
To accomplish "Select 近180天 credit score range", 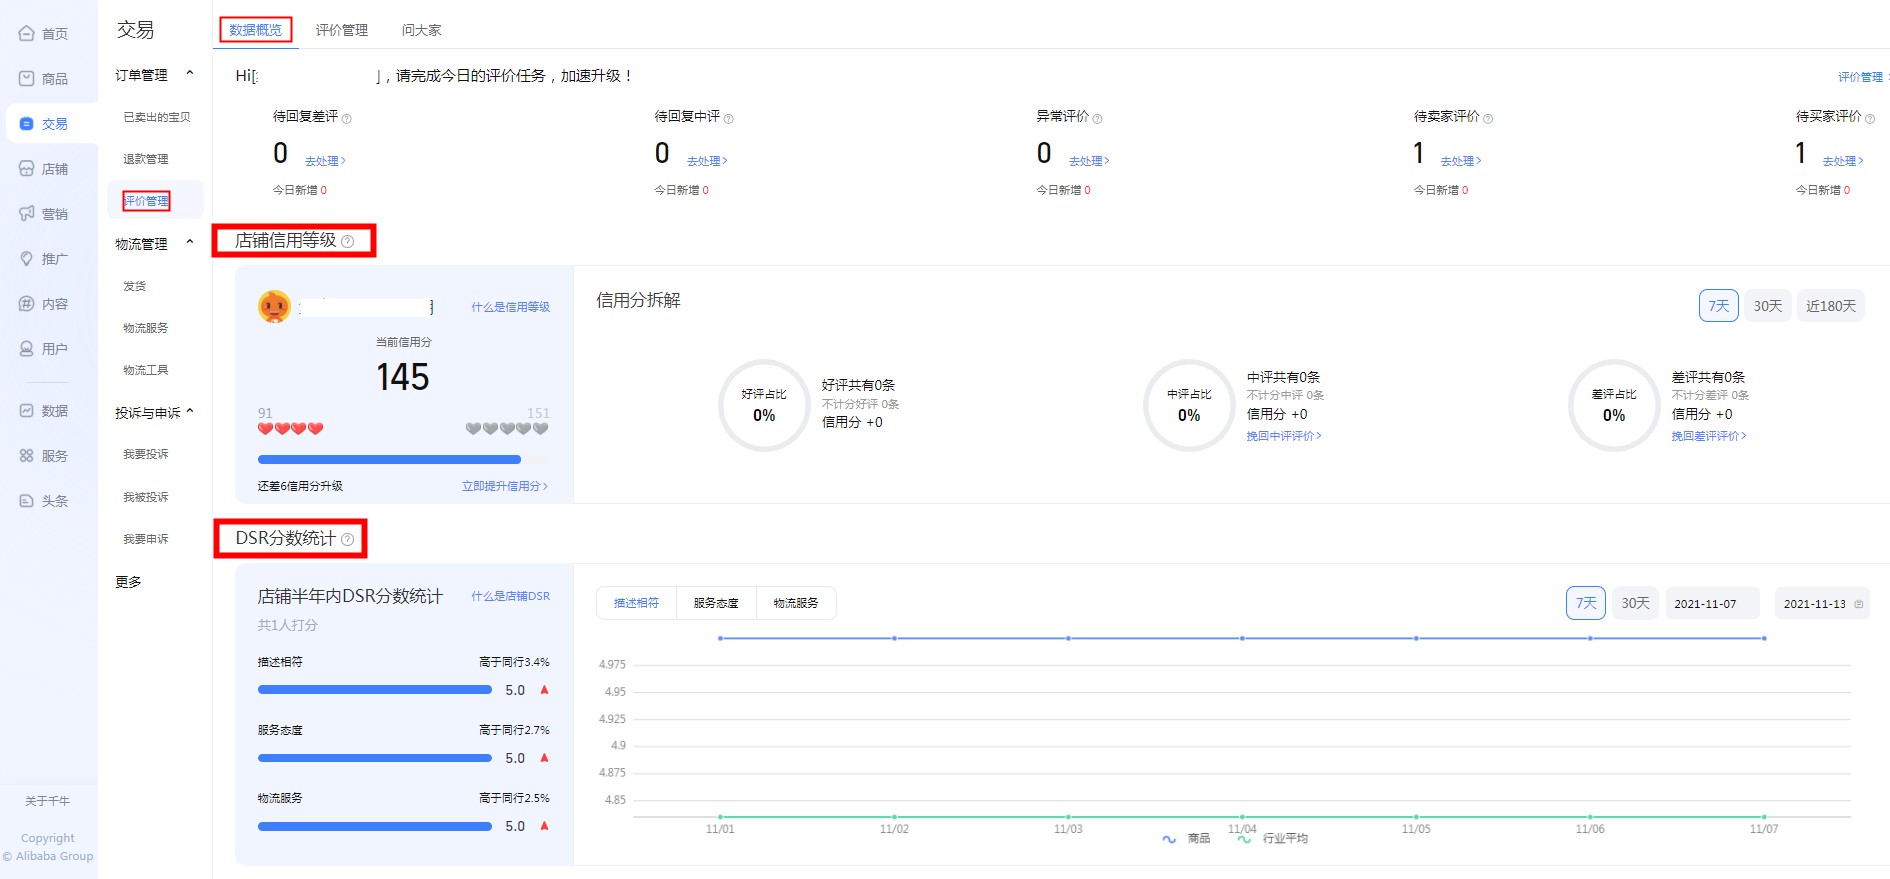I will click(x=1830, y=306).
